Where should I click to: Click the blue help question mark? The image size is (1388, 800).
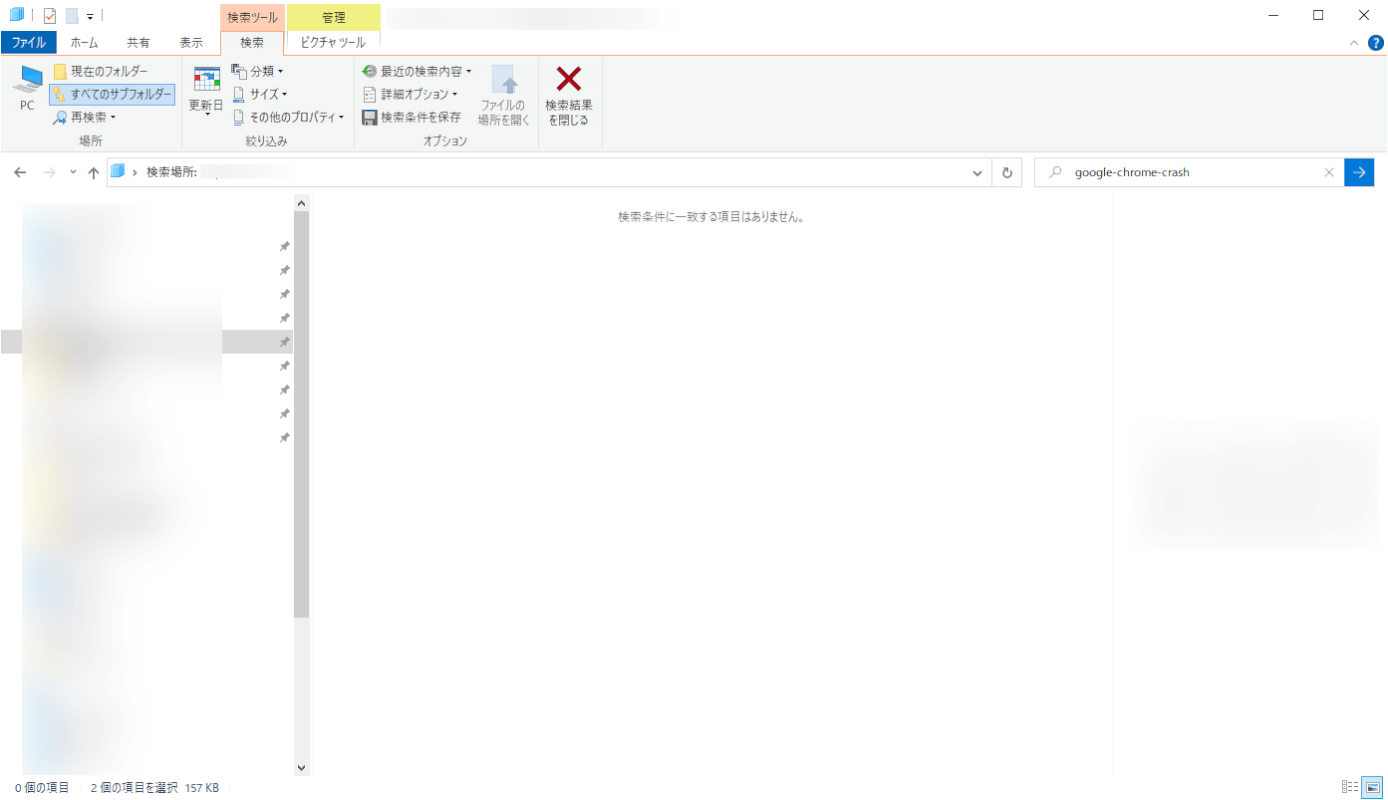[x=1375, y=42]
